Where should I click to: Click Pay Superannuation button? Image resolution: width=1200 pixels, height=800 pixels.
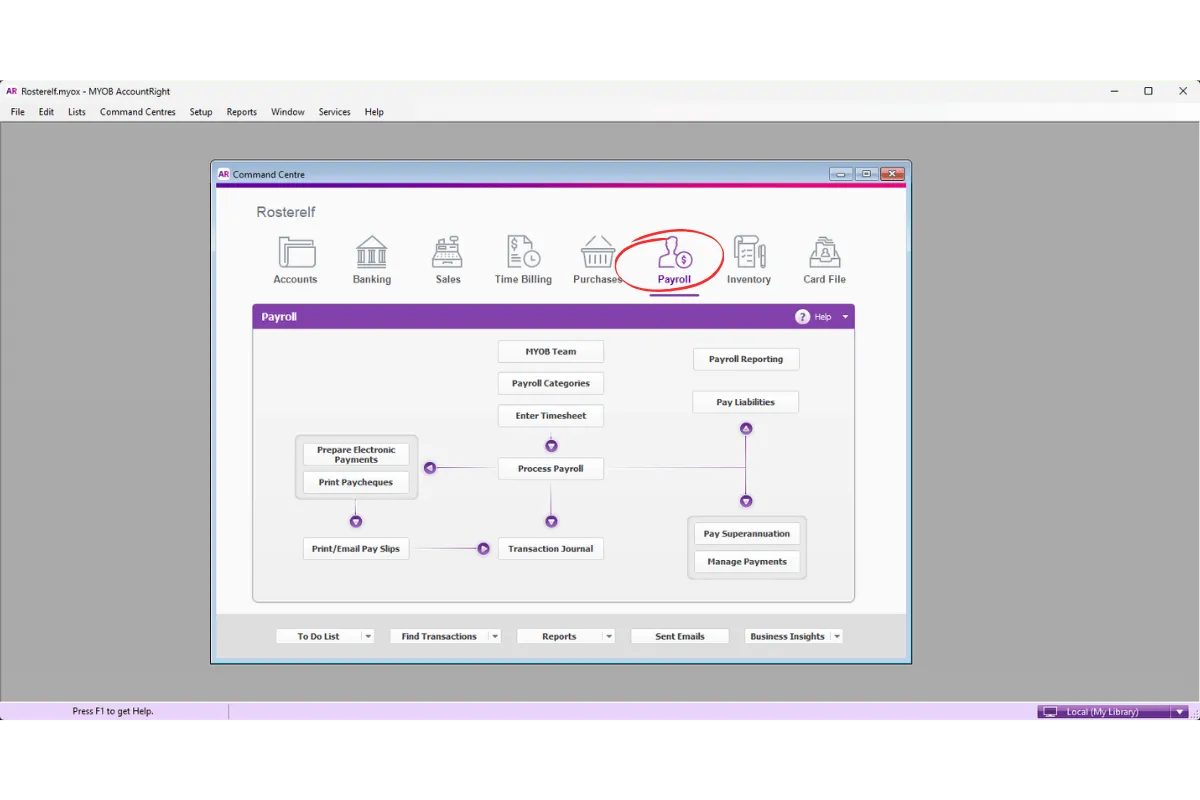point(747,534)
